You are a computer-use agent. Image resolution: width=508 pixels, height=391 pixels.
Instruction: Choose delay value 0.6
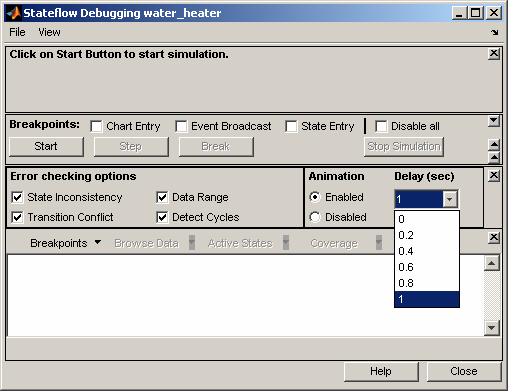427,267
